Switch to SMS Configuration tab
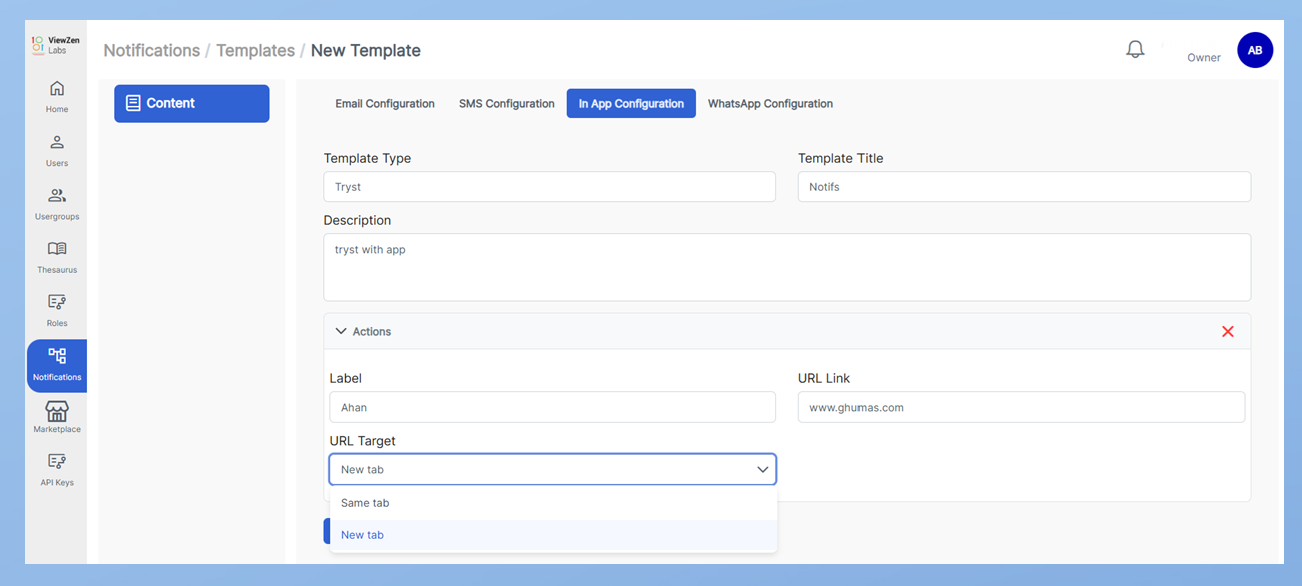Viewport: 1302px width, 586px height. tap(506, 104)
